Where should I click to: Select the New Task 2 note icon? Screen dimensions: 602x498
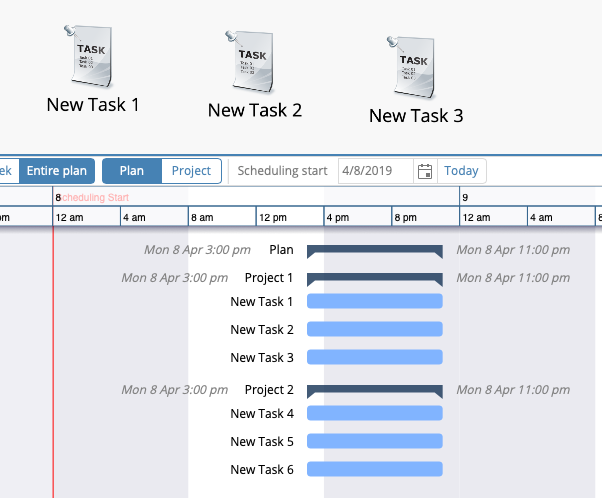coord(250,61)
